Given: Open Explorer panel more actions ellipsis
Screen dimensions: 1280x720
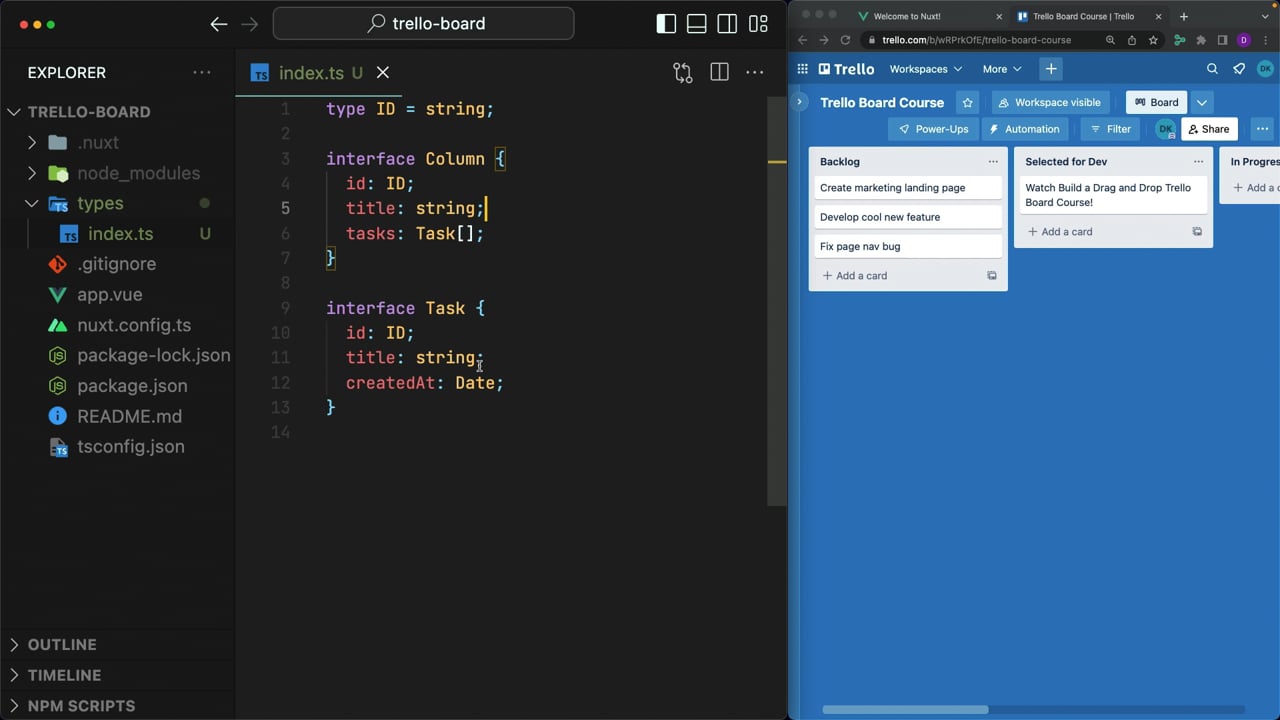Looking at the screenshot, I should point(202,72).
